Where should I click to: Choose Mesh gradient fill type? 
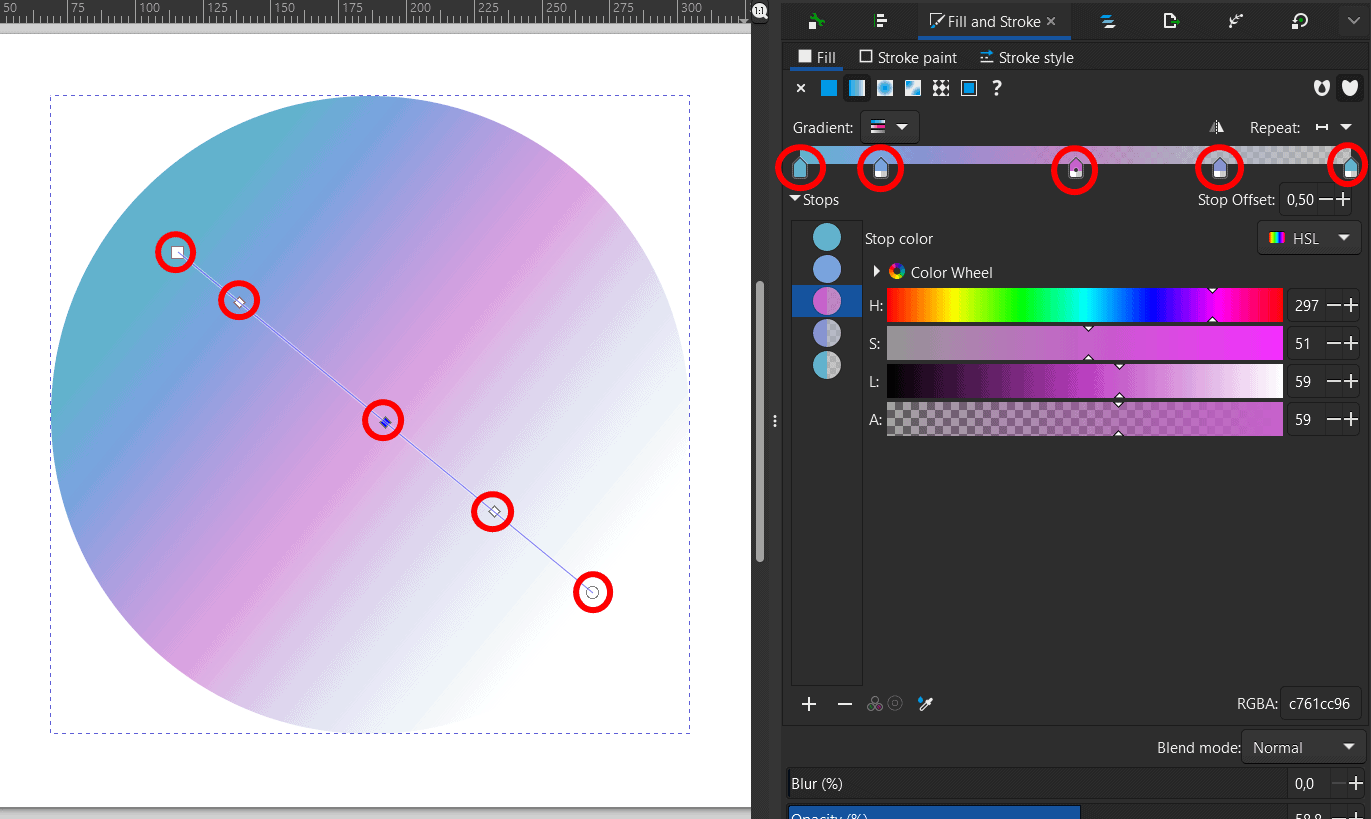tap(913, 88)
